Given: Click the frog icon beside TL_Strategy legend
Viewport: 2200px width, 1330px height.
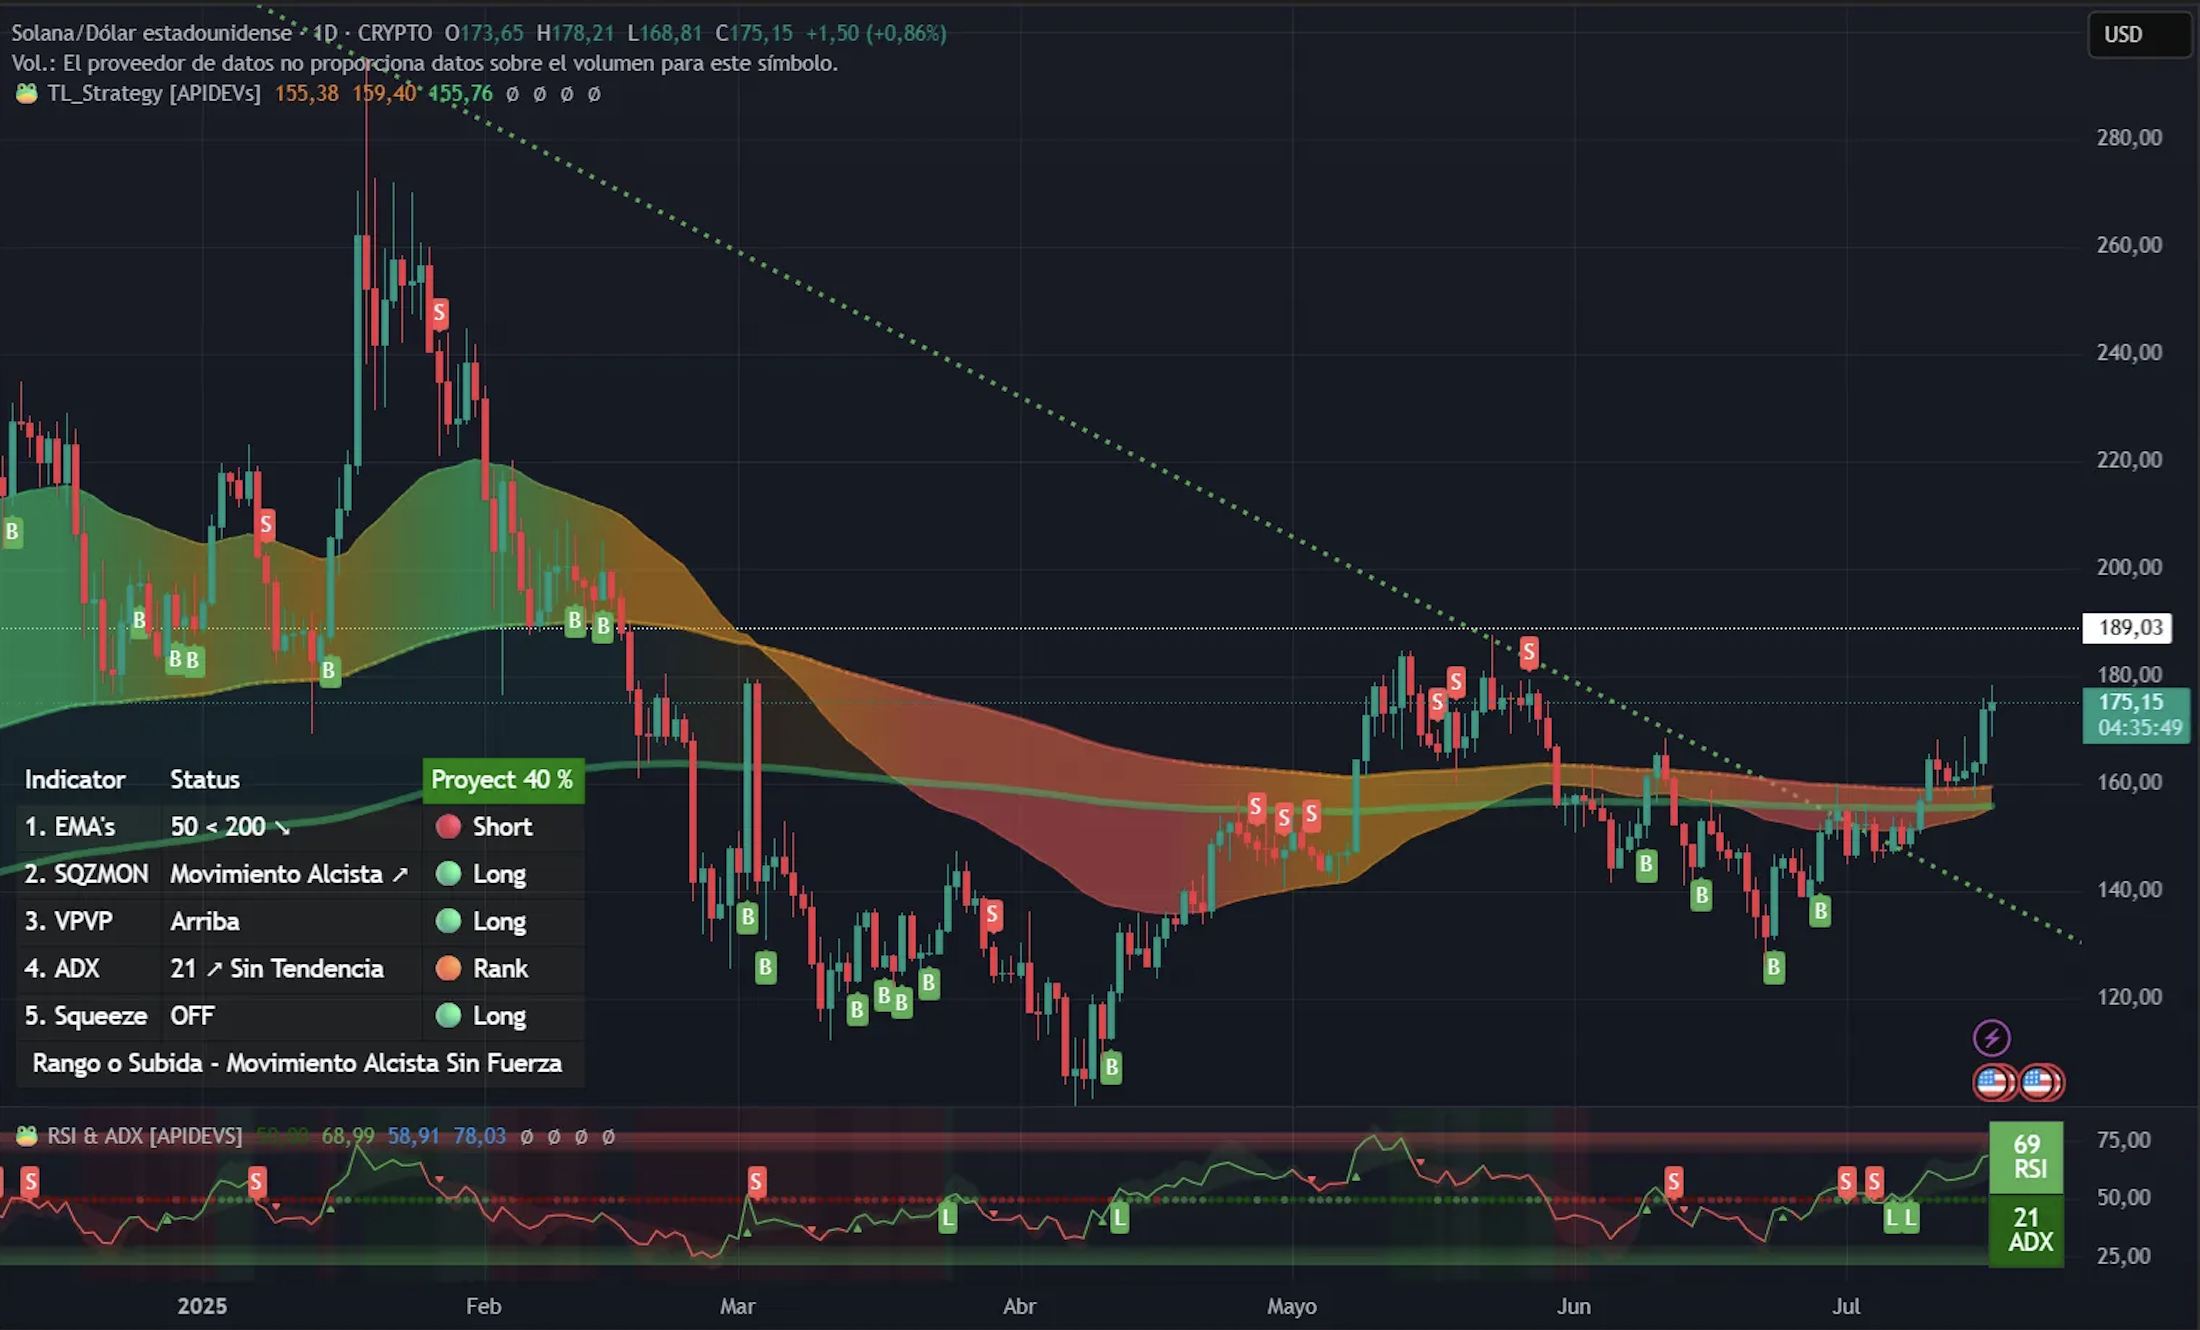Looking at the screenshot, I should click(27, 94).
